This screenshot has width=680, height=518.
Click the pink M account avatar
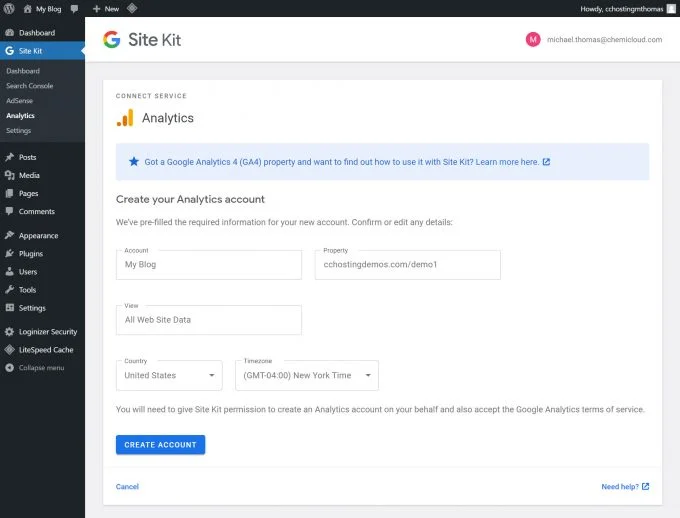pyautogui.click(x=533, y=39)
